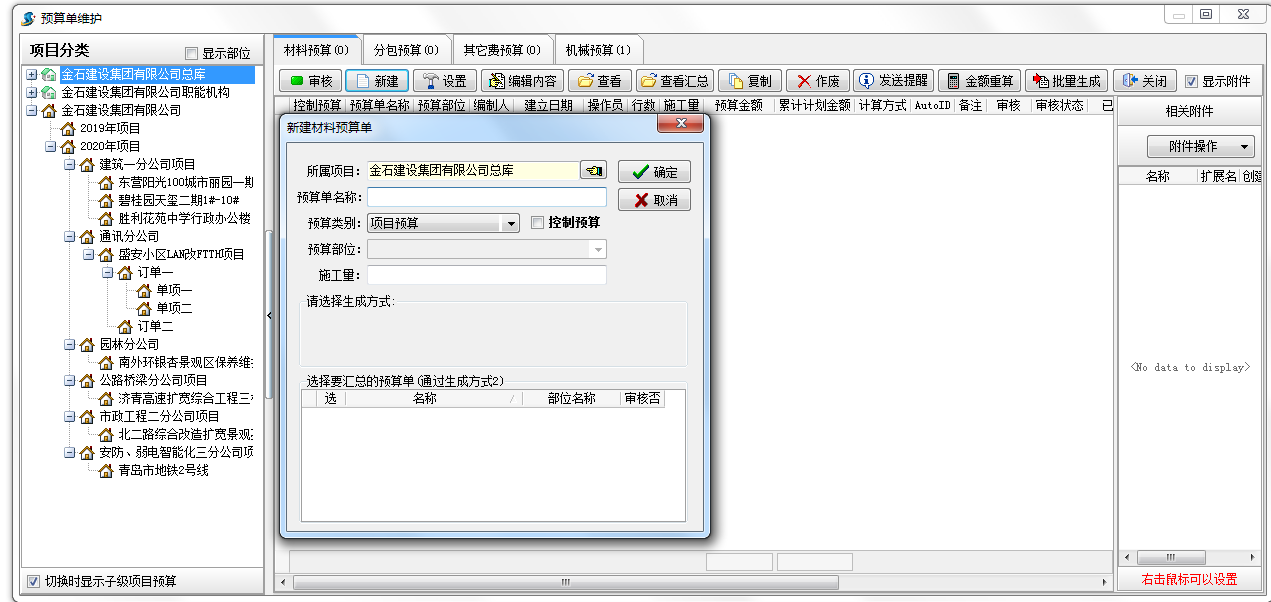The image size is (1271, 602).
Task: Click the 查看汇总 summary icon
Action: 648,81
